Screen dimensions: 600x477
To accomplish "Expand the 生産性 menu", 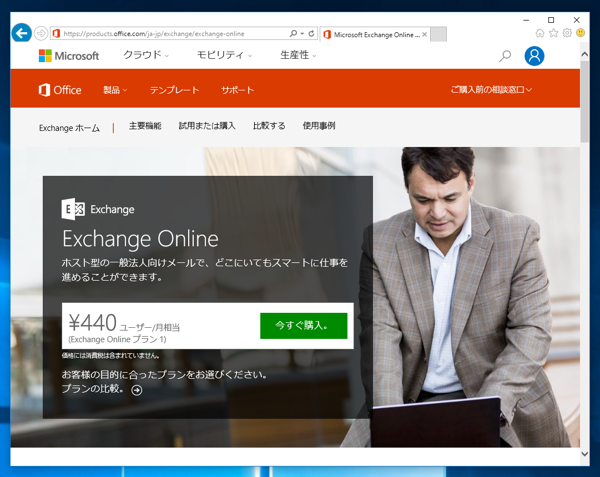I will coord(298,55).
